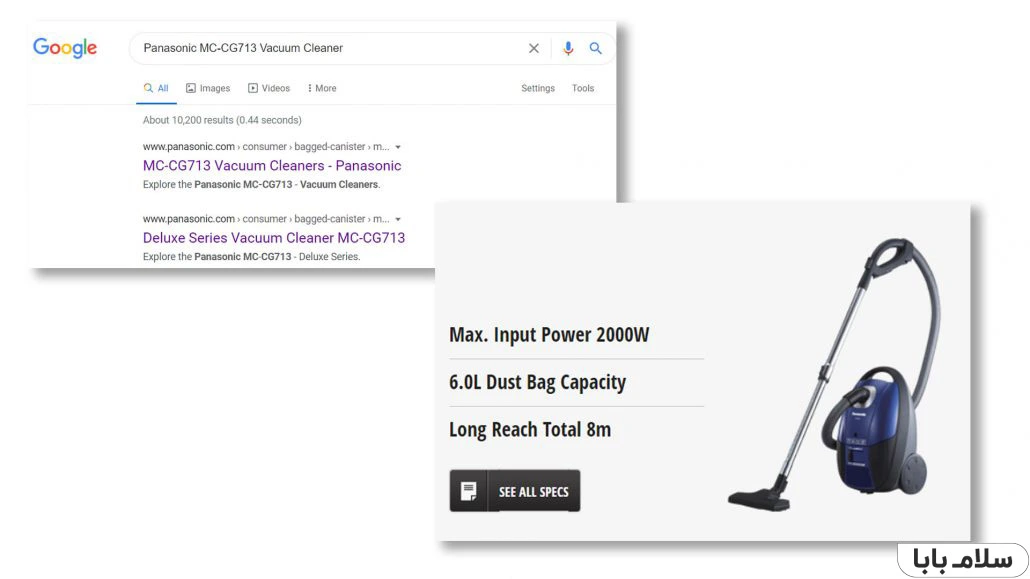Focus the search box with the Panasonic query
This screenshot has width=1030, height=579.
pos(330,48)
